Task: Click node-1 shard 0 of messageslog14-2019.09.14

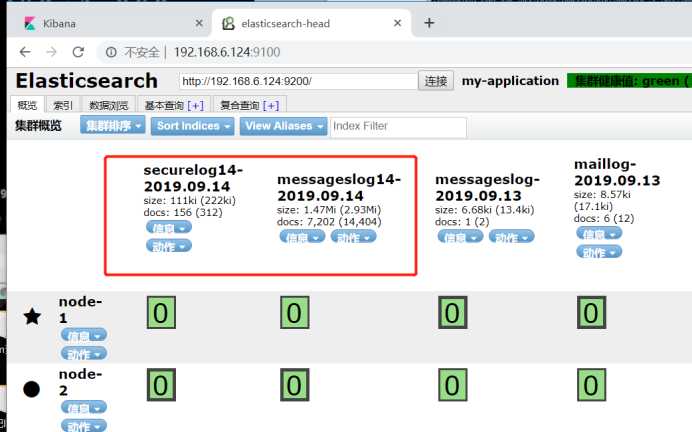Action: [x=294, y=312]
